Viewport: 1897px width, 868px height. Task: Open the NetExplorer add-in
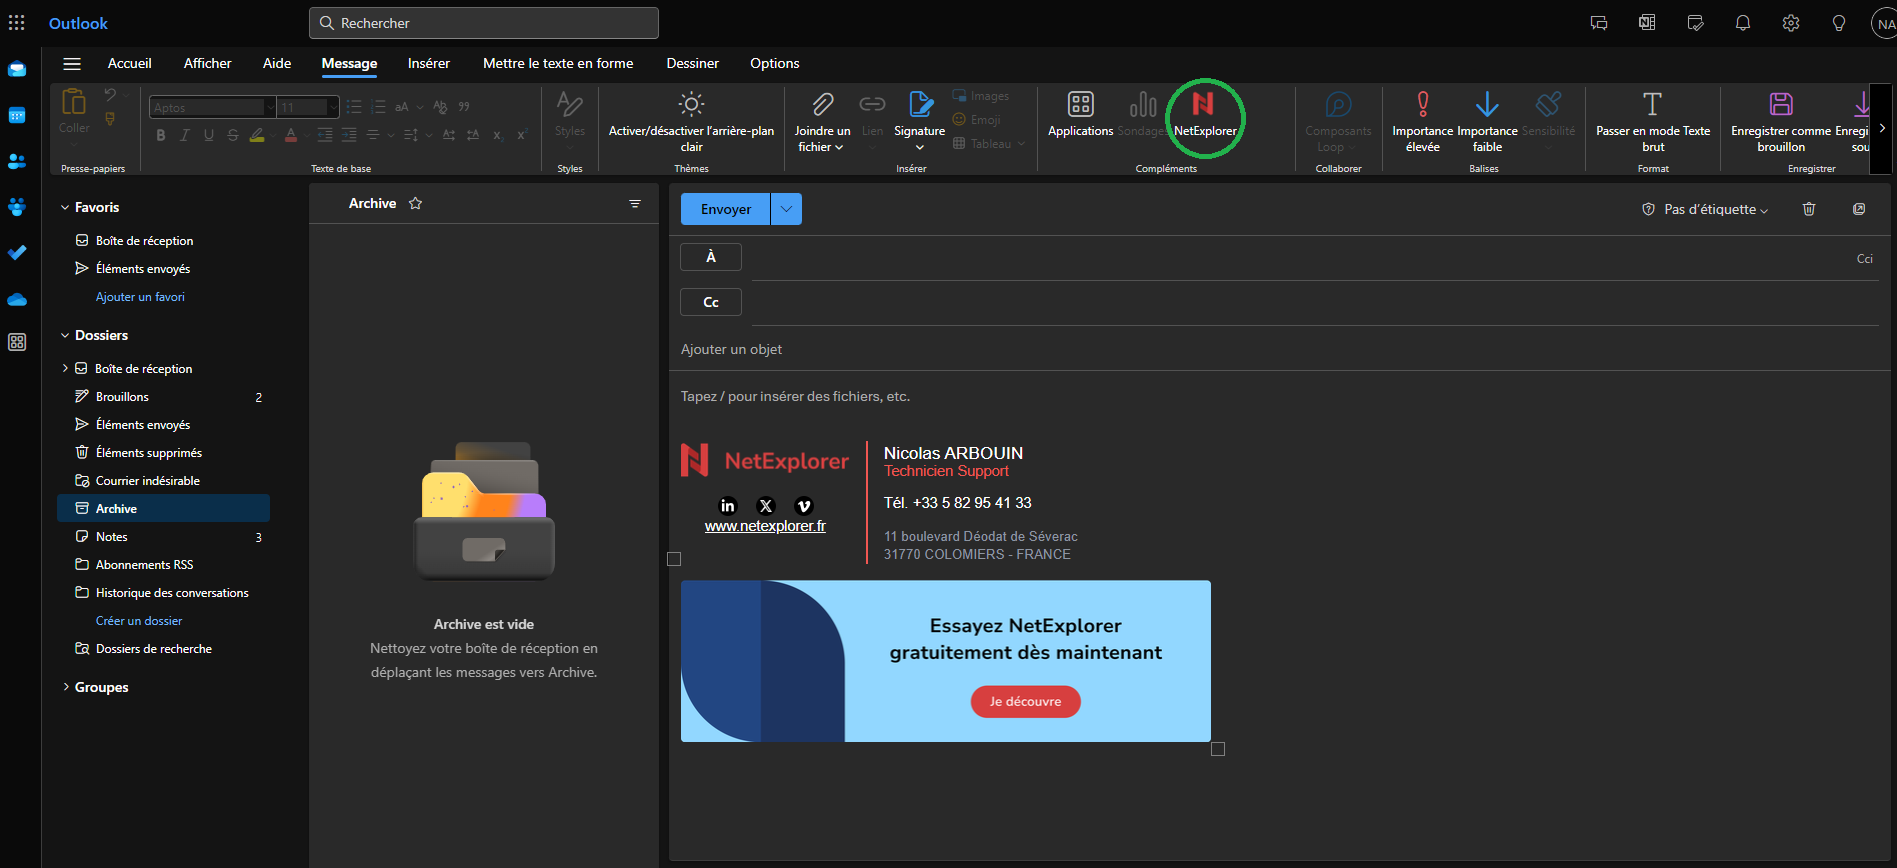click(x=1204, y=115)
